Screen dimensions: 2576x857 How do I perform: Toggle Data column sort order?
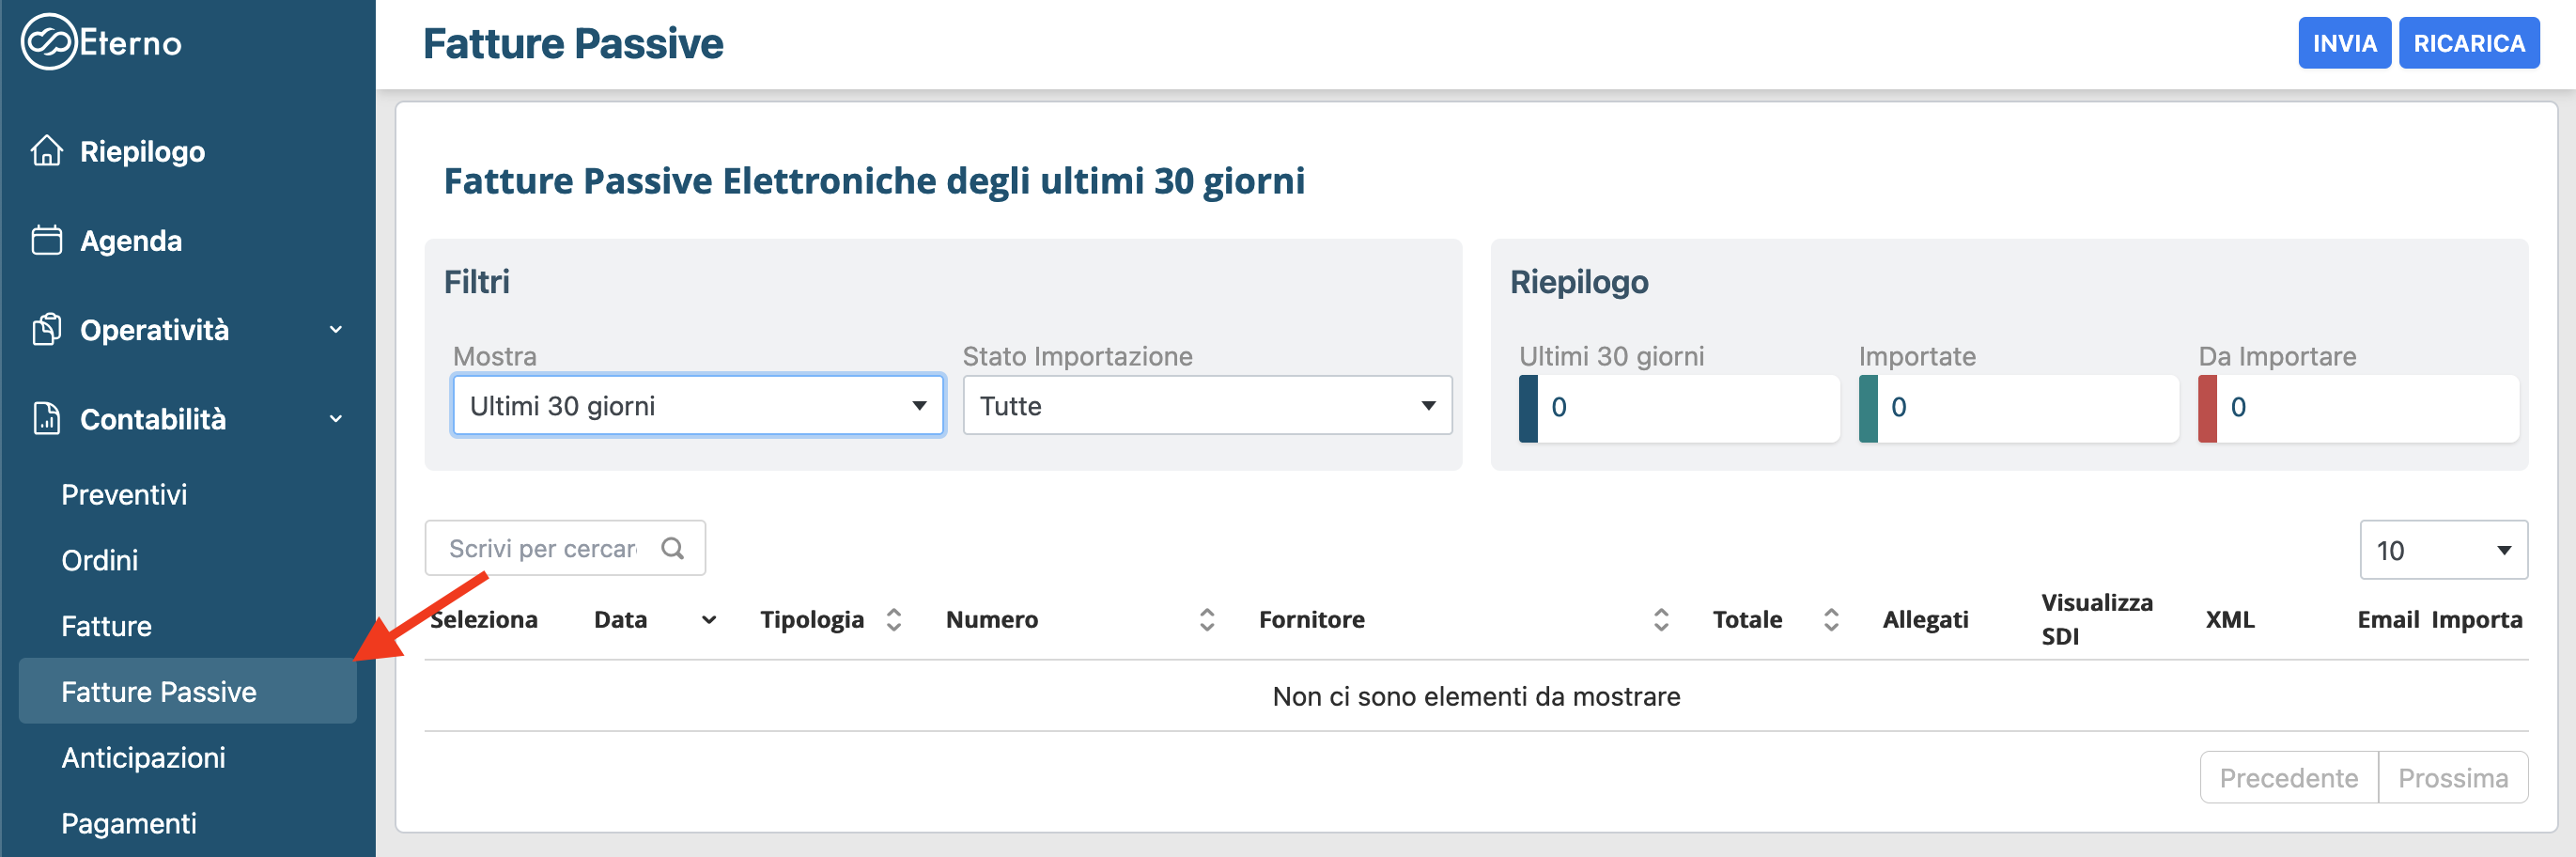tap(709, 620)
